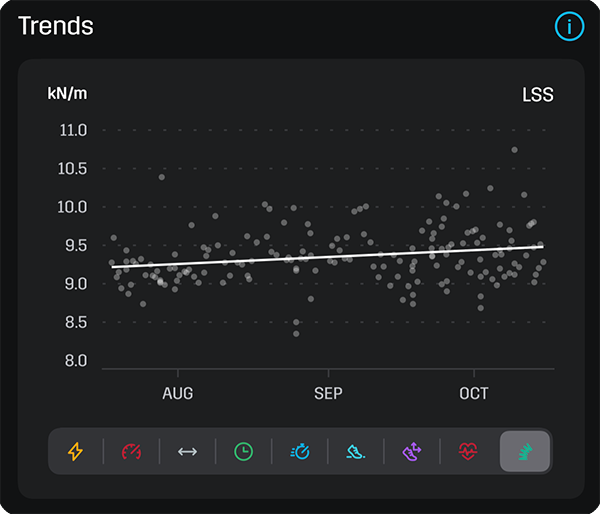600x514 pixels.
Task: Click the kN/m unit label
Action: 67,93
